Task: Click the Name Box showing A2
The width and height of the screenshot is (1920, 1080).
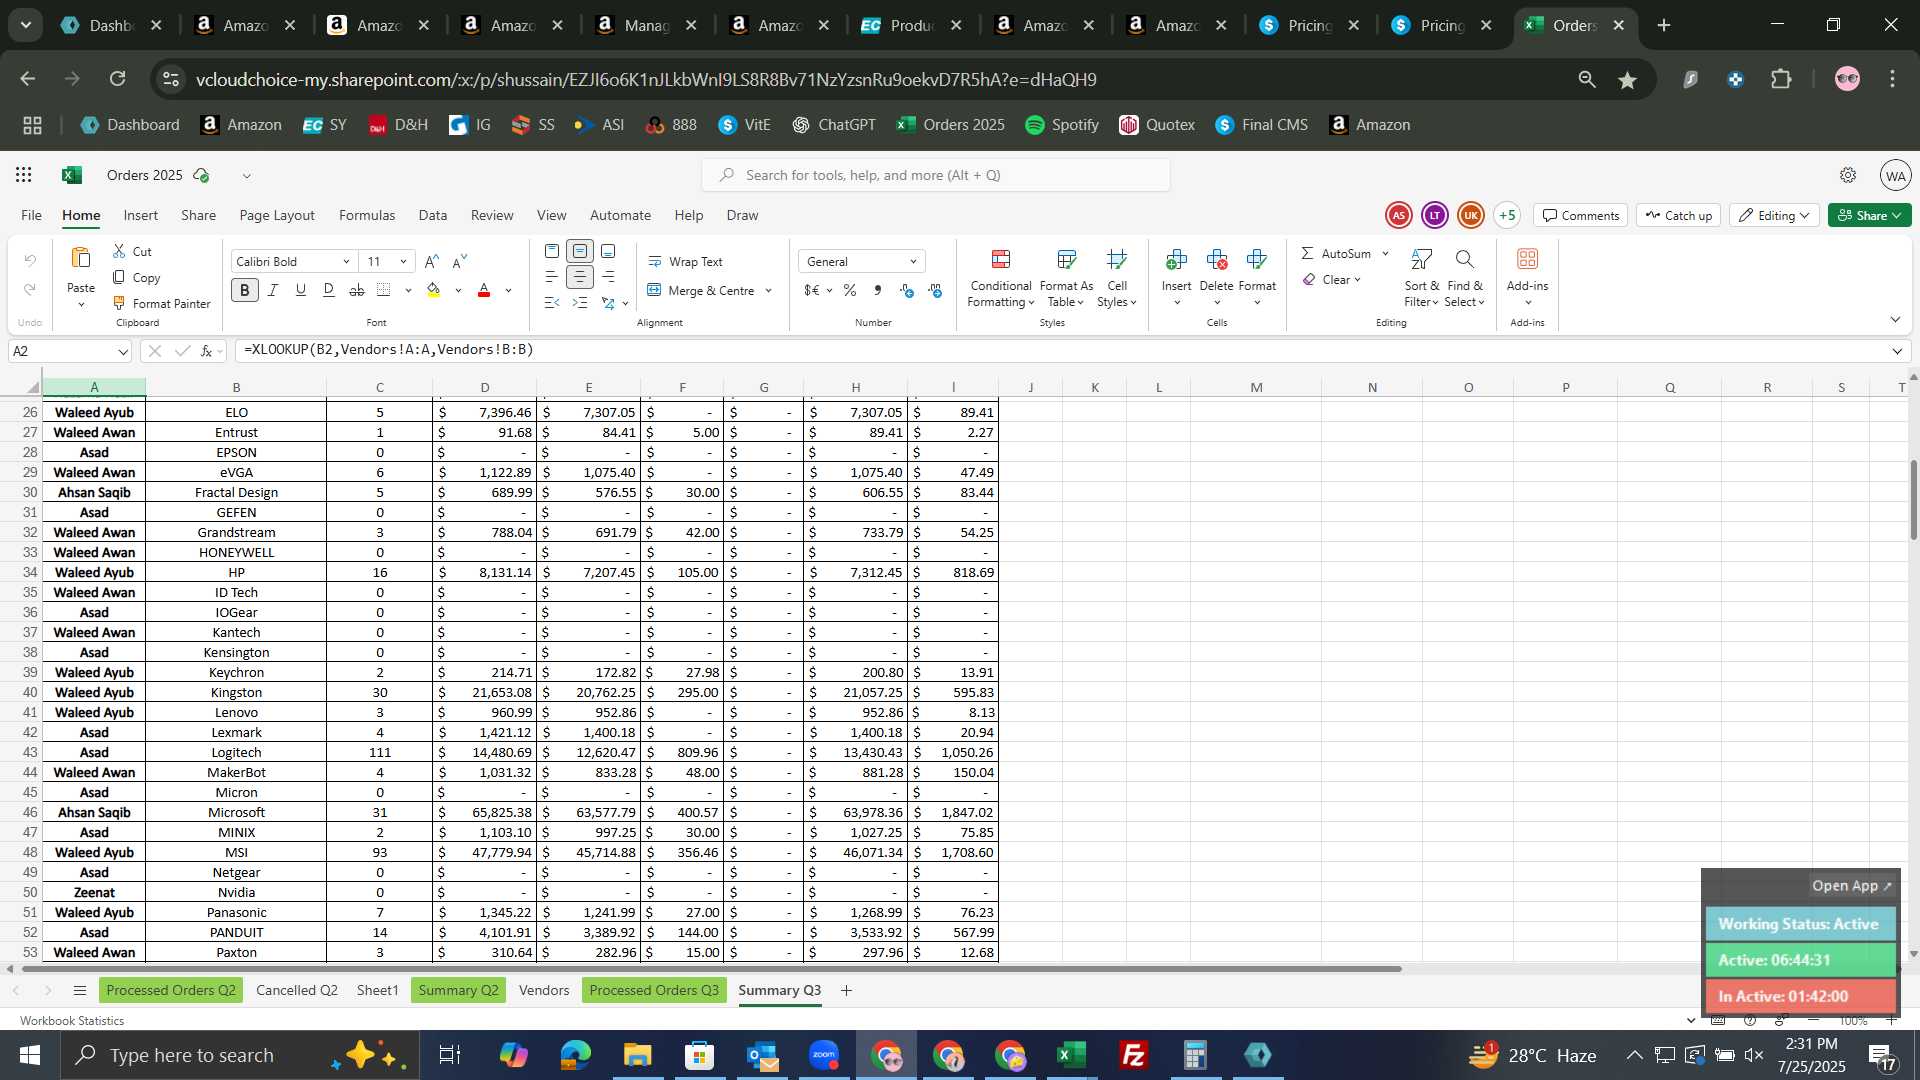Action: point(70,351)
